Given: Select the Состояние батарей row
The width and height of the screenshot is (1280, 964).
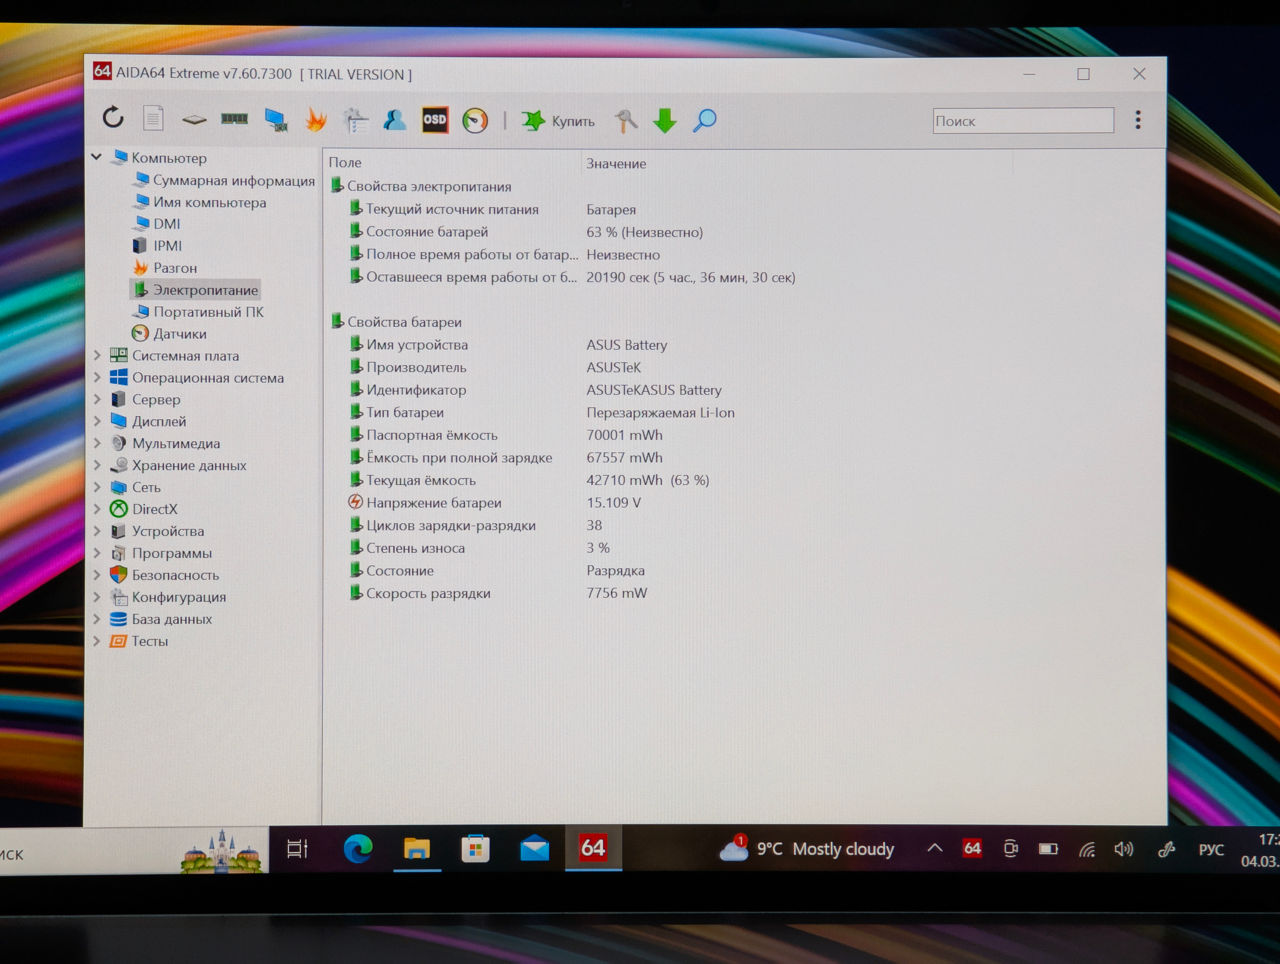Looking at the screenshot, I should pyautogui.click(x=745, y=232).
